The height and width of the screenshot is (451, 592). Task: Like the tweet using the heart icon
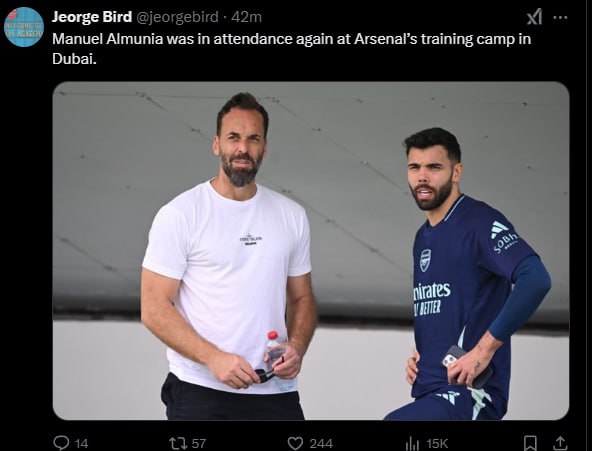(295, 443)
